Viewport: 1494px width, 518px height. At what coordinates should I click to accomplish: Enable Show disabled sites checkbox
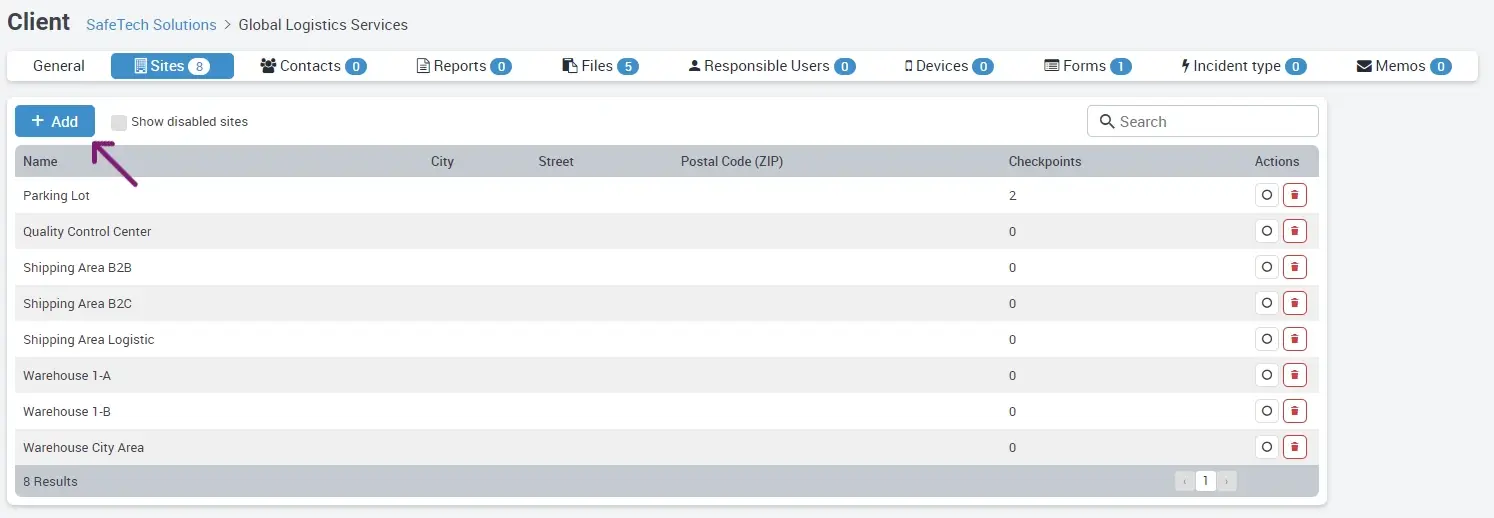pyautogui.click(x=119, y=122)
